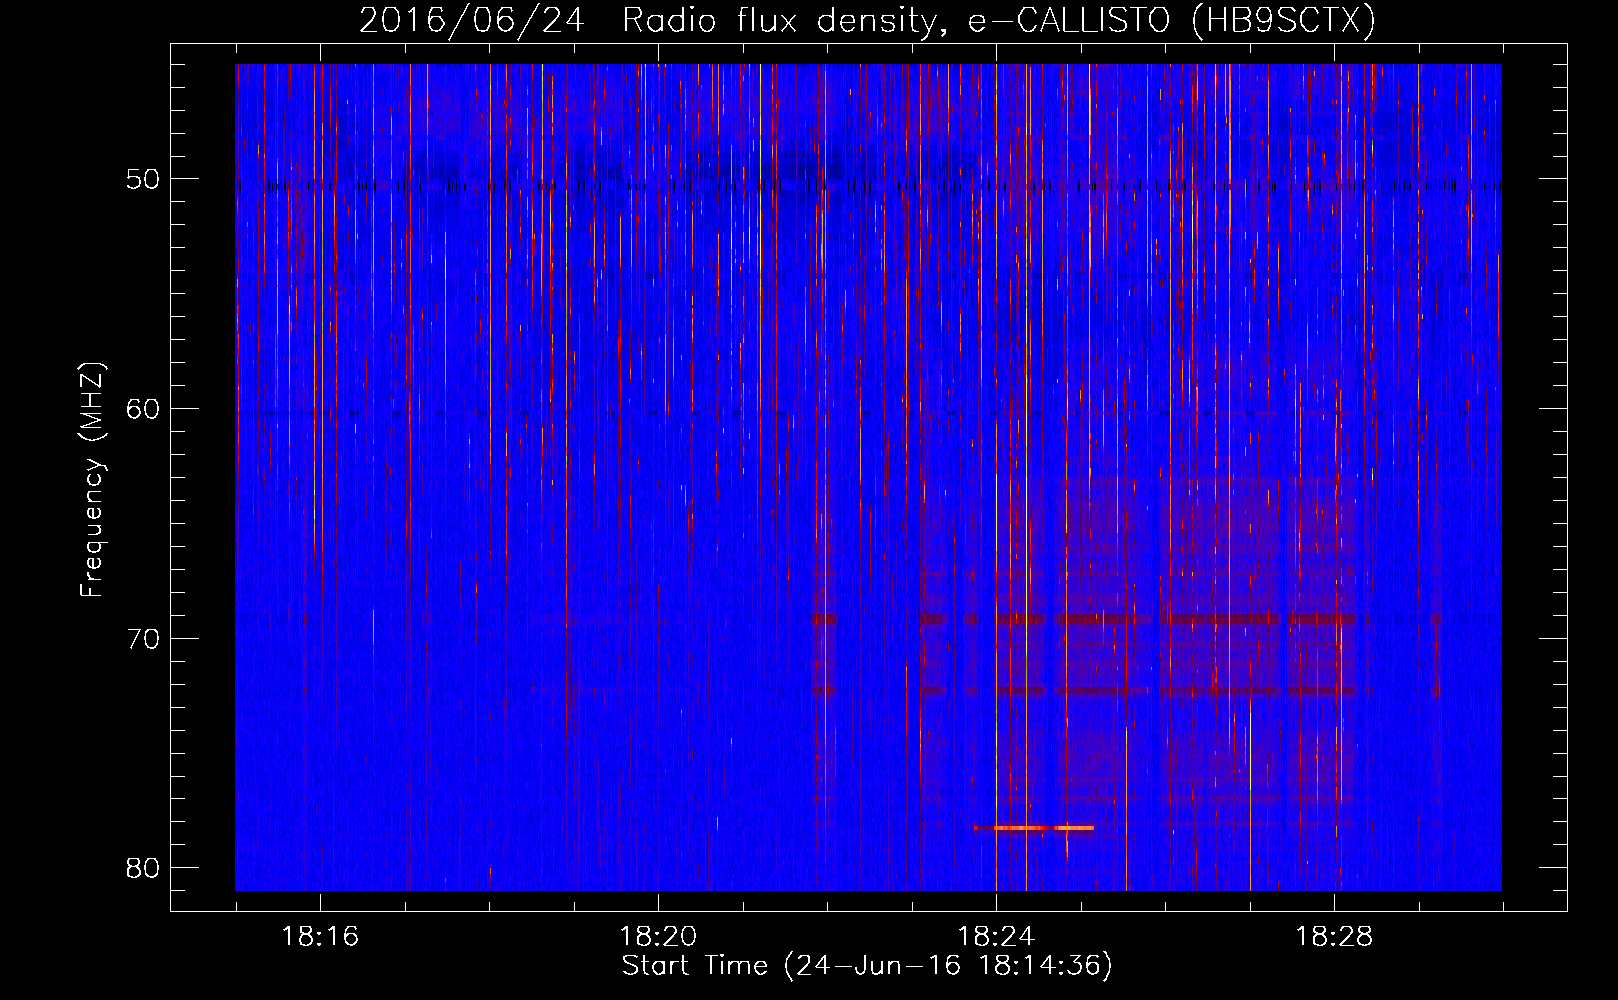The image size is (1618, 1000).
Task: Click the date '2016/06/24' in the title
Action: click(471, 21)
